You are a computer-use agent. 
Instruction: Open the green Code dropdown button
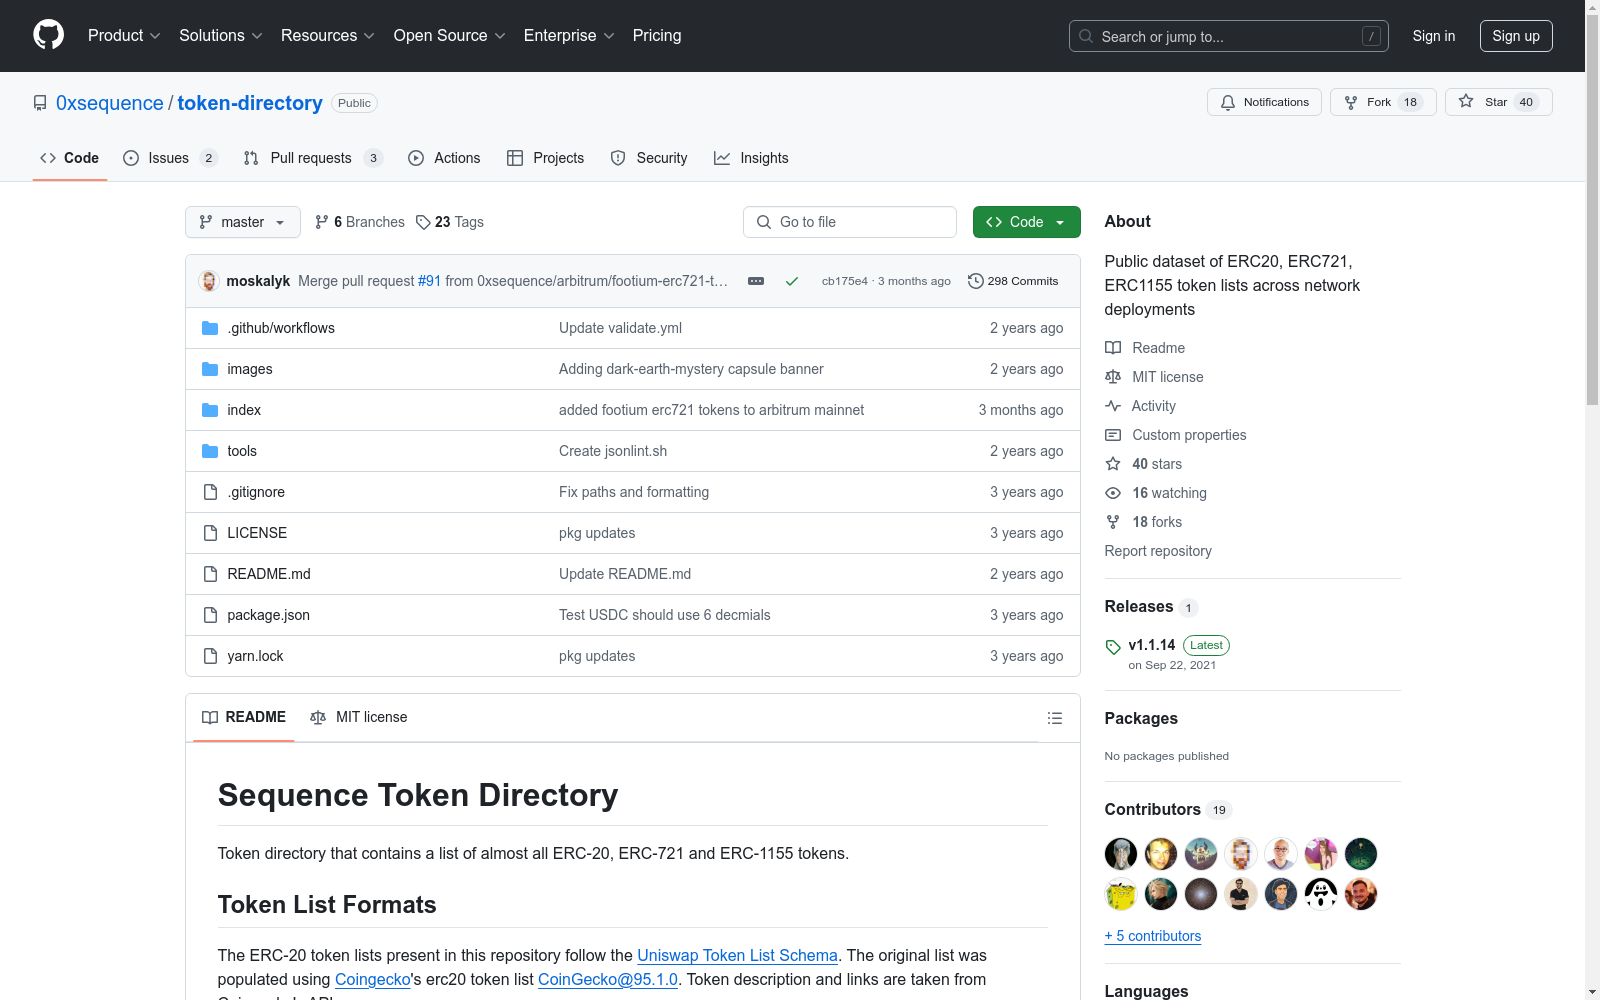click(1026, 222)
